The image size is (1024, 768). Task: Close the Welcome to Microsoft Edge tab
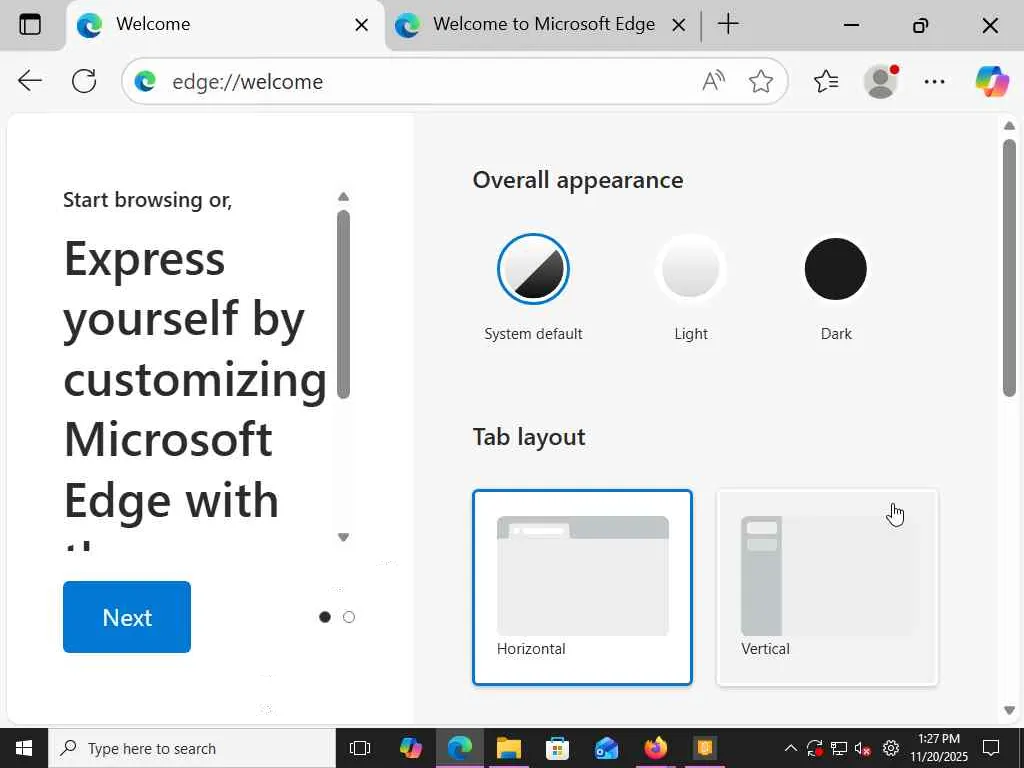pyautogui.click(x=679, y=25)
